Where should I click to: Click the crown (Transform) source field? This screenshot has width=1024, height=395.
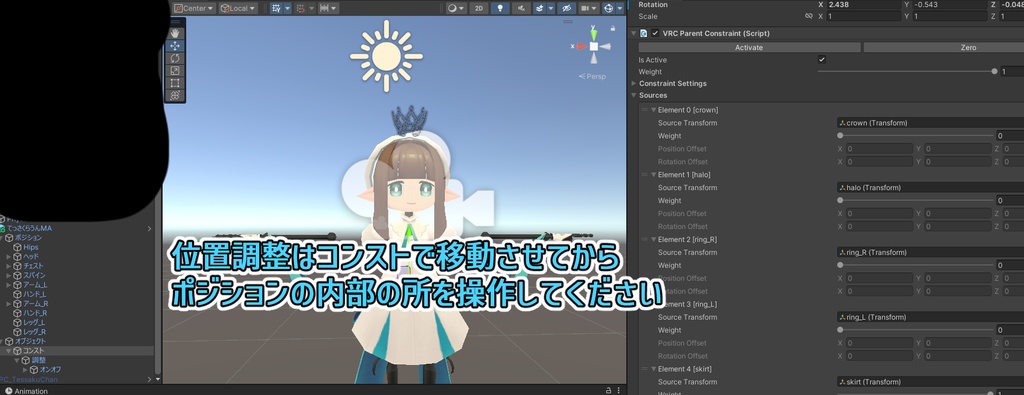930,123
